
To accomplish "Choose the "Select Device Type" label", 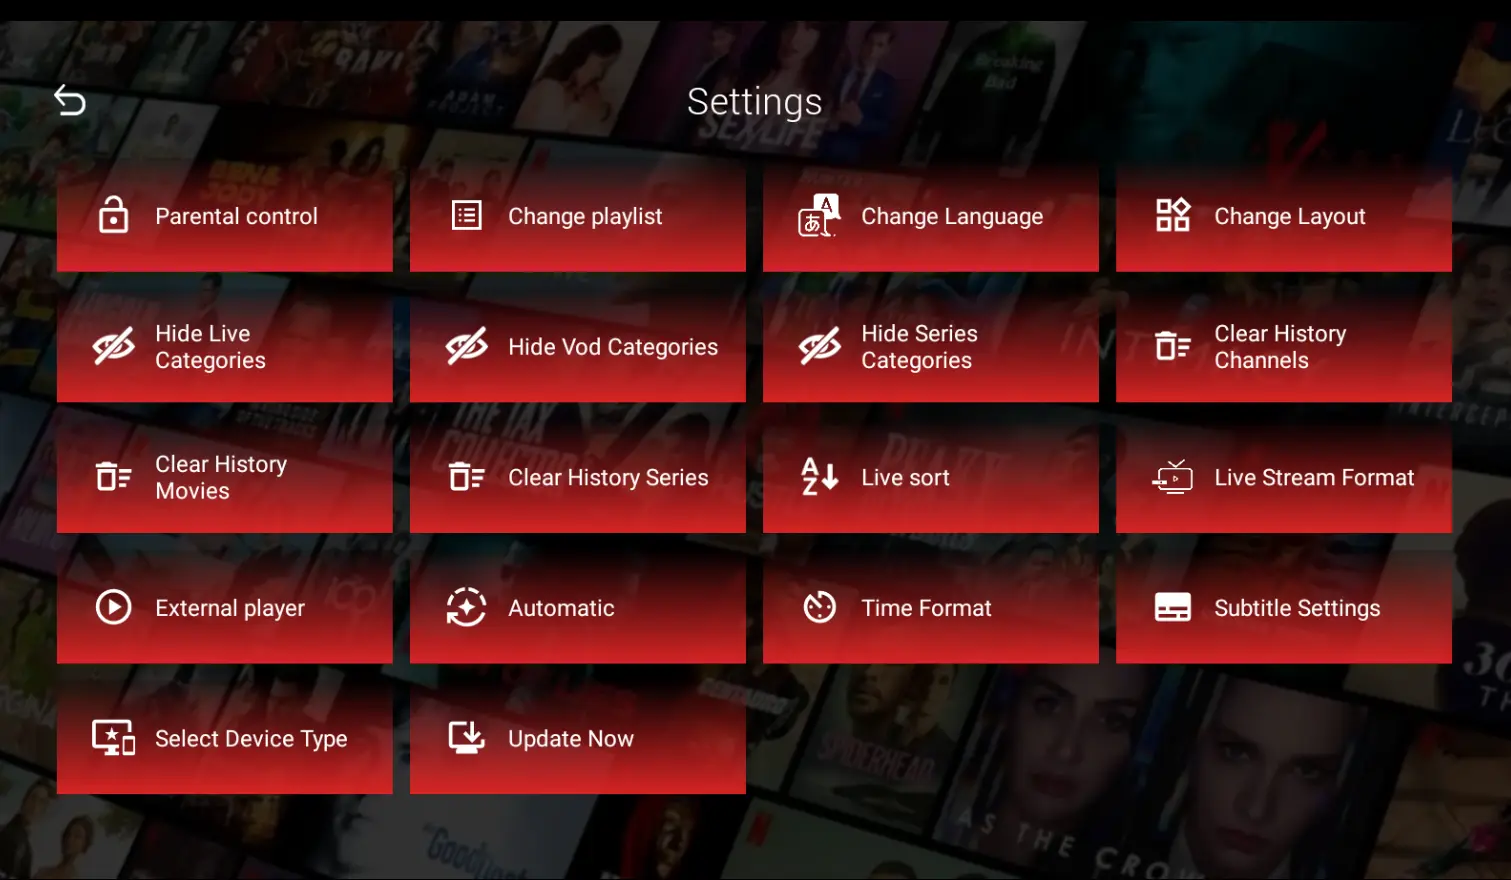I will tap(251, 739).
